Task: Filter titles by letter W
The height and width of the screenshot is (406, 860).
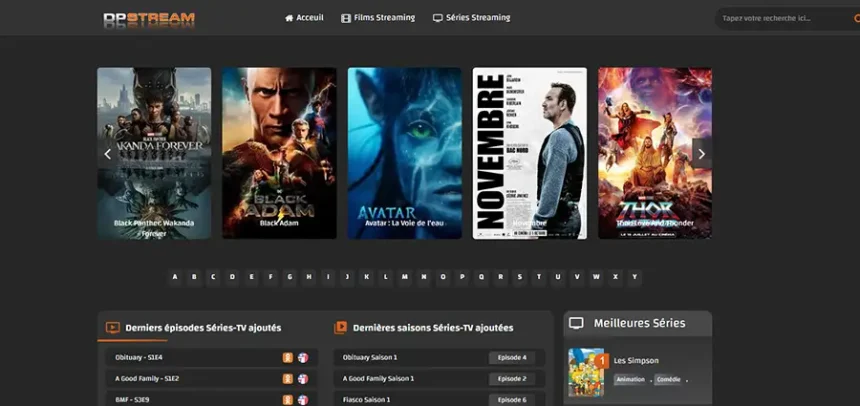Action: 596,277
